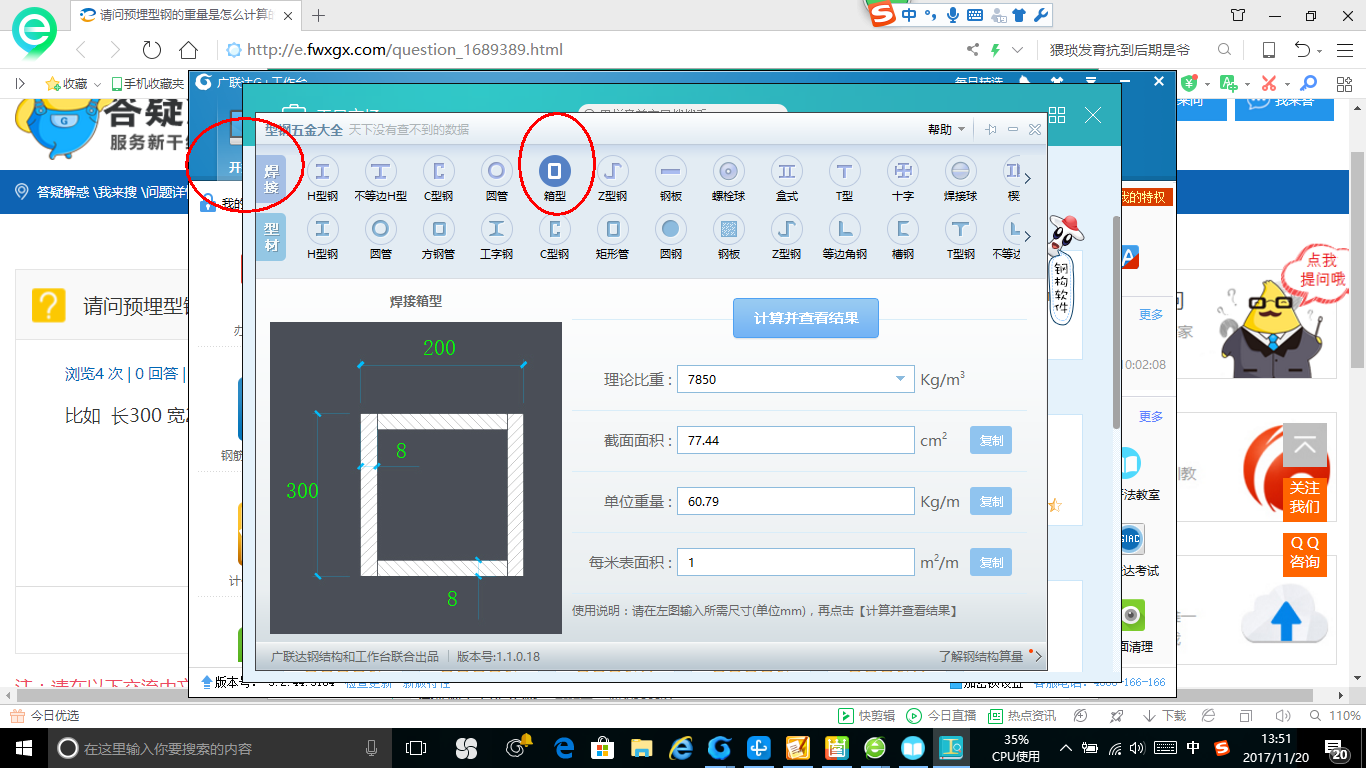The width and height of the screenshot is (1366, 768).
Task: Select 型材 Z型钢 icon in profile row
Action: pyautogui.click(x=786, y=229)
